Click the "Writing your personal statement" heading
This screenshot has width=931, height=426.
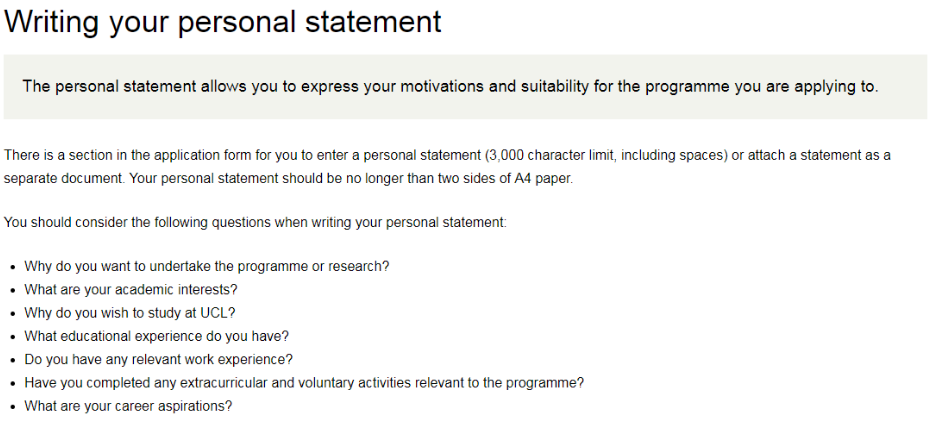click(223, 22)
